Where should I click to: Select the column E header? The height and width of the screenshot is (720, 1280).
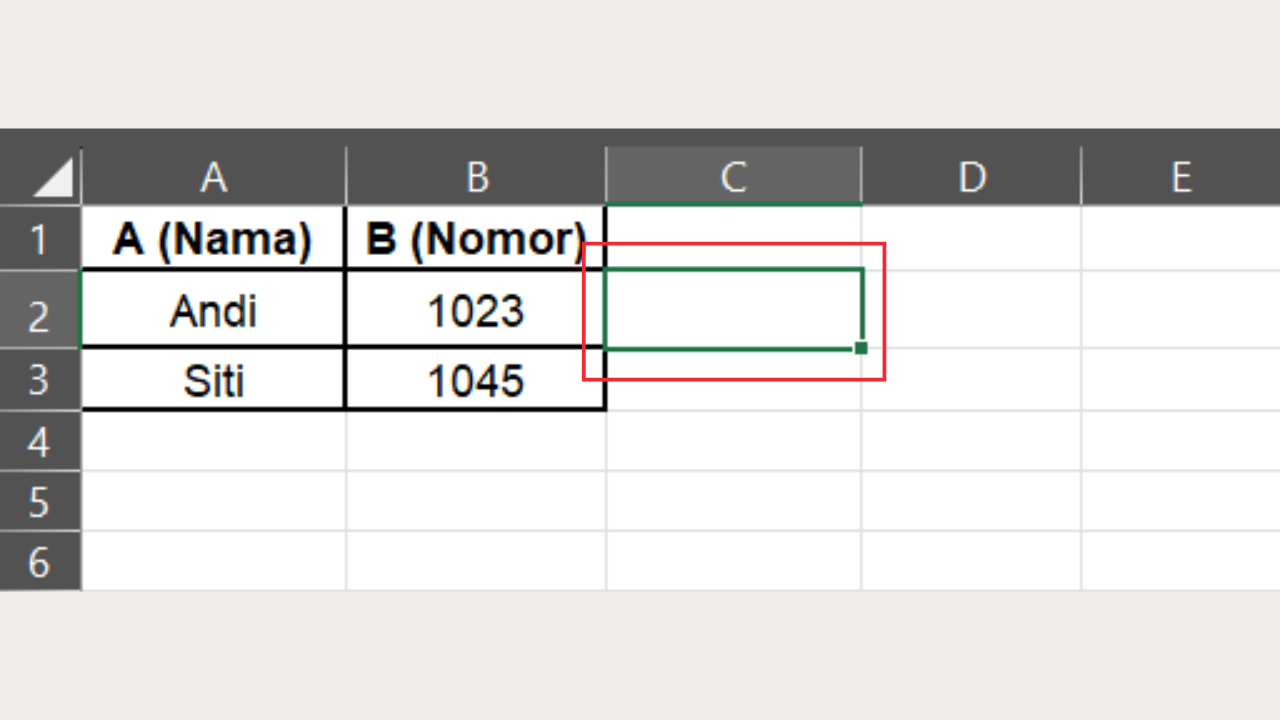[1180, 177]
